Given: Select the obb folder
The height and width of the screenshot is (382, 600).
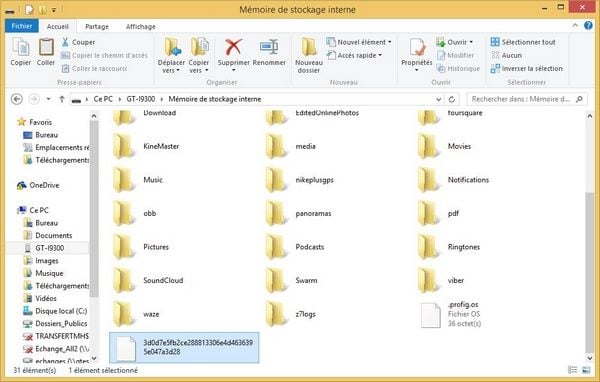Looking at the screenshot, I should point(135,213).
